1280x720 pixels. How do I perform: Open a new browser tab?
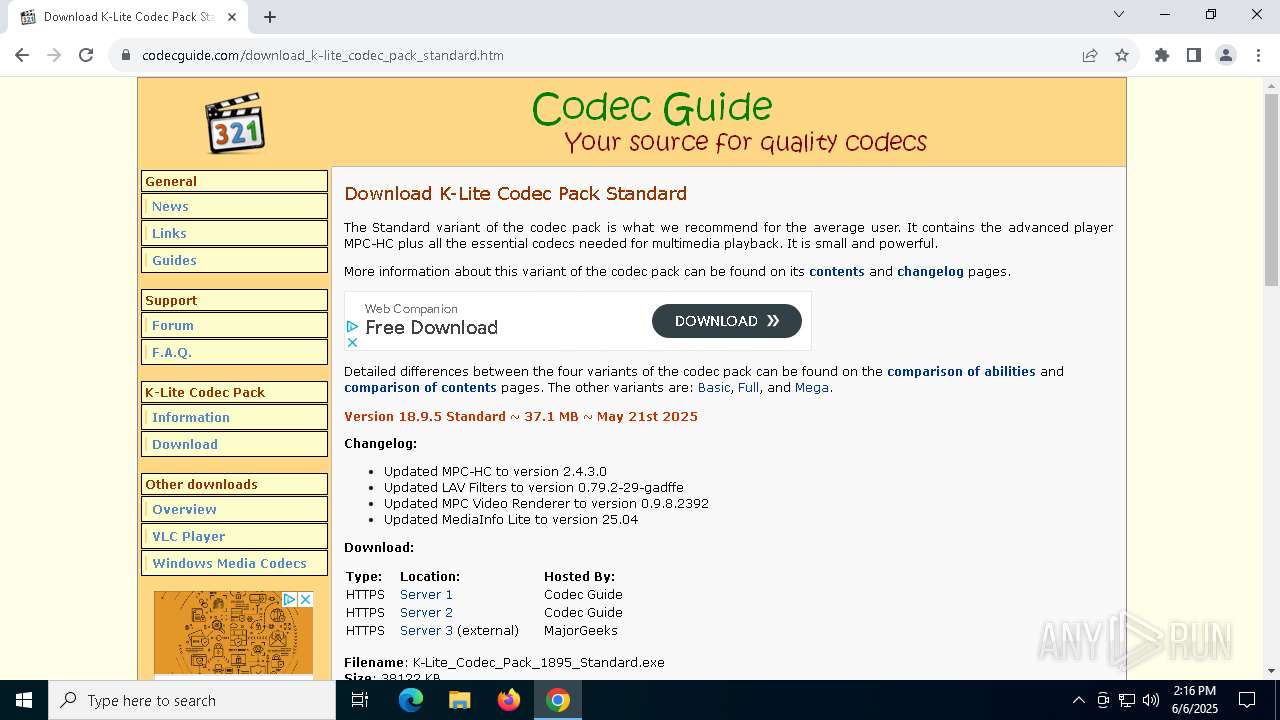click(270, 17)
